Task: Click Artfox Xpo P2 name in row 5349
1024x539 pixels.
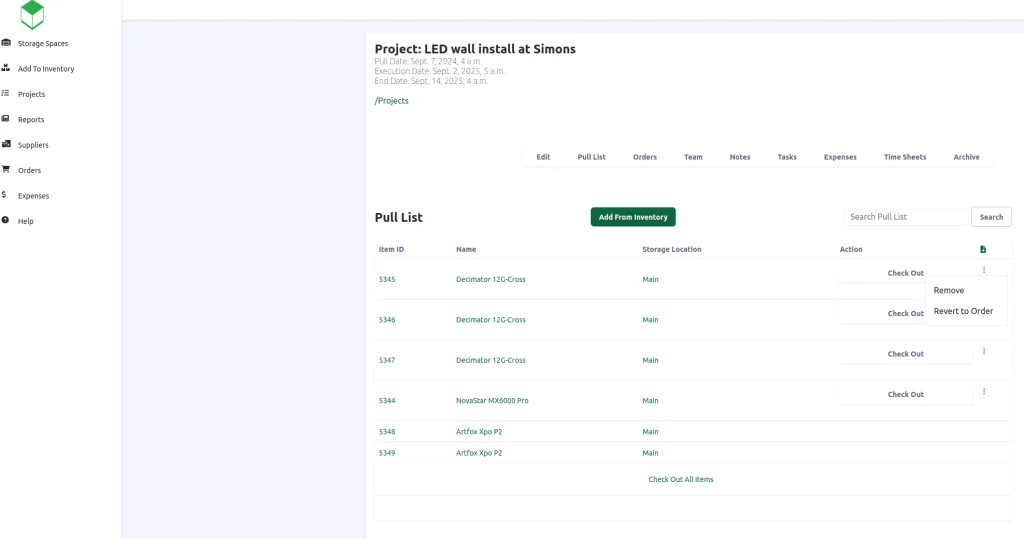Action: pos(479,453)
